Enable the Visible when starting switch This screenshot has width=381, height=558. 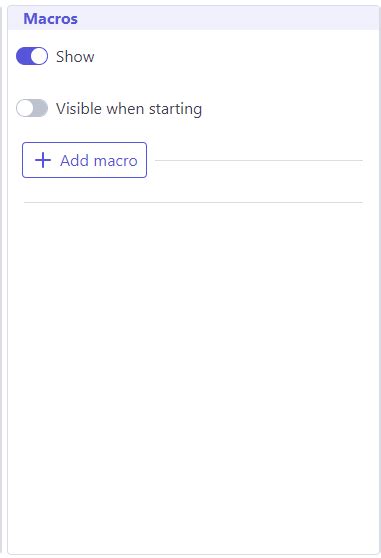(32, 108)
